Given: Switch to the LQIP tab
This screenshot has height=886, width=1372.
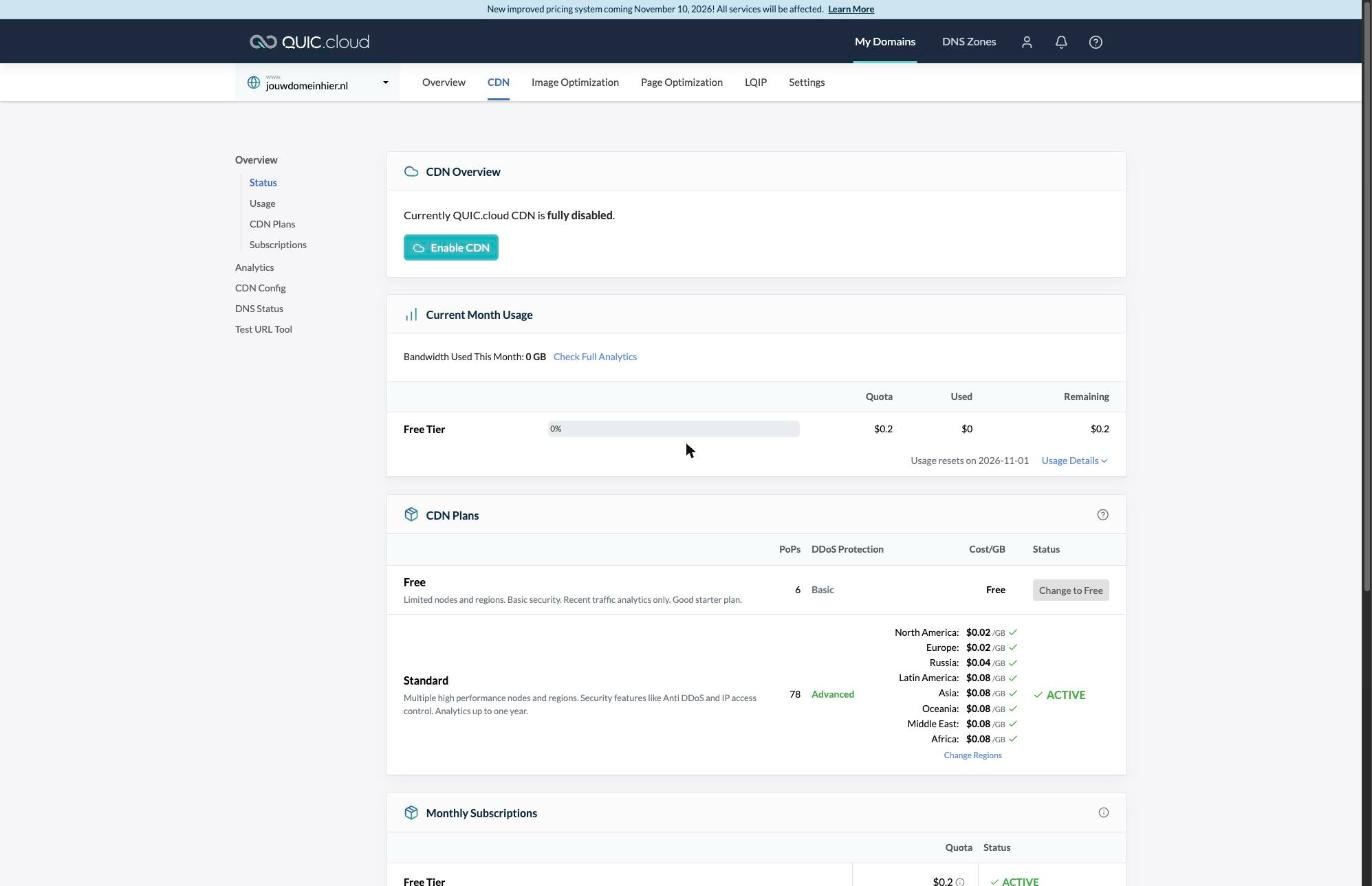Looking at the screenshot, I should point(756,83).
